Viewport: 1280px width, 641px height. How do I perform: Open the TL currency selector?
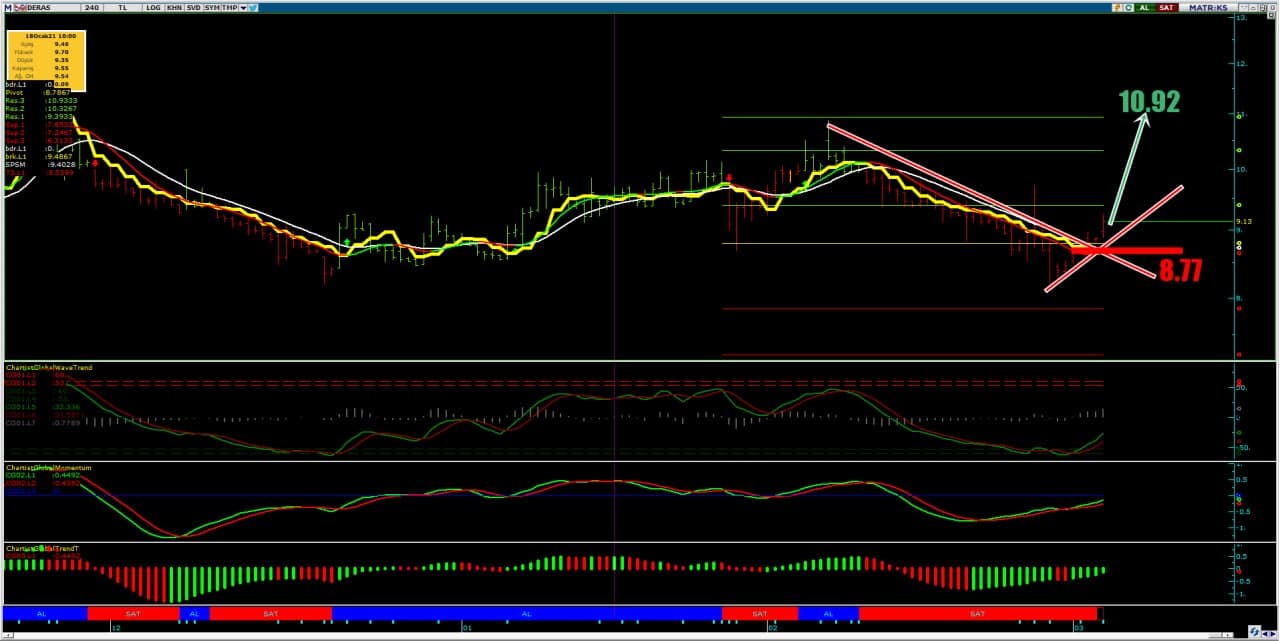[x=122, y=7]
